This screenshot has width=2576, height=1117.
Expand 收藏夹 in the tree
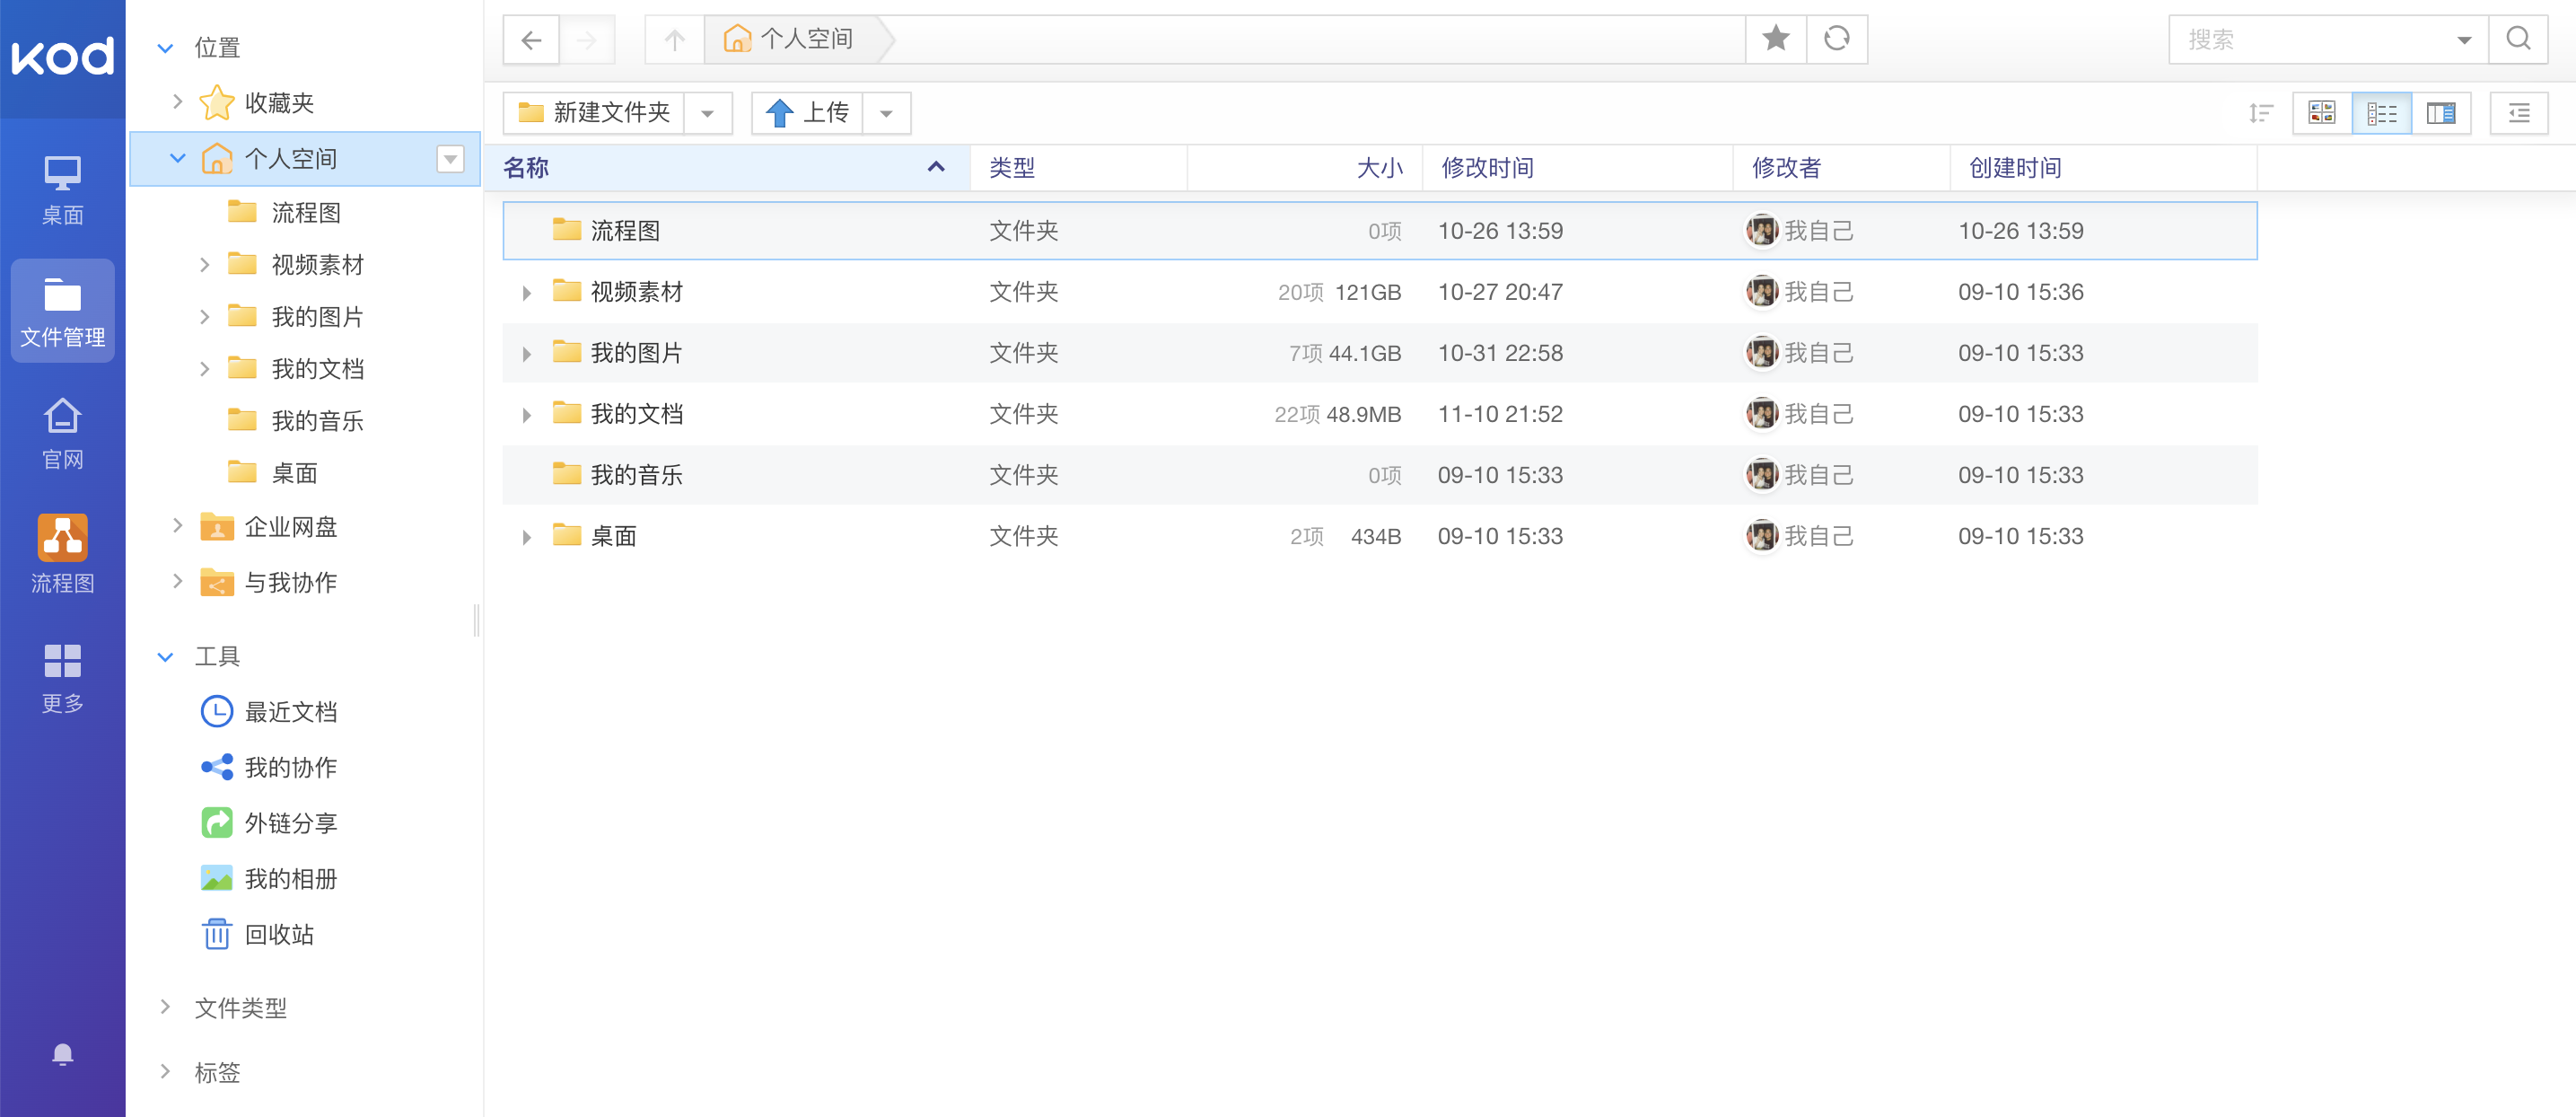(177, 101)
